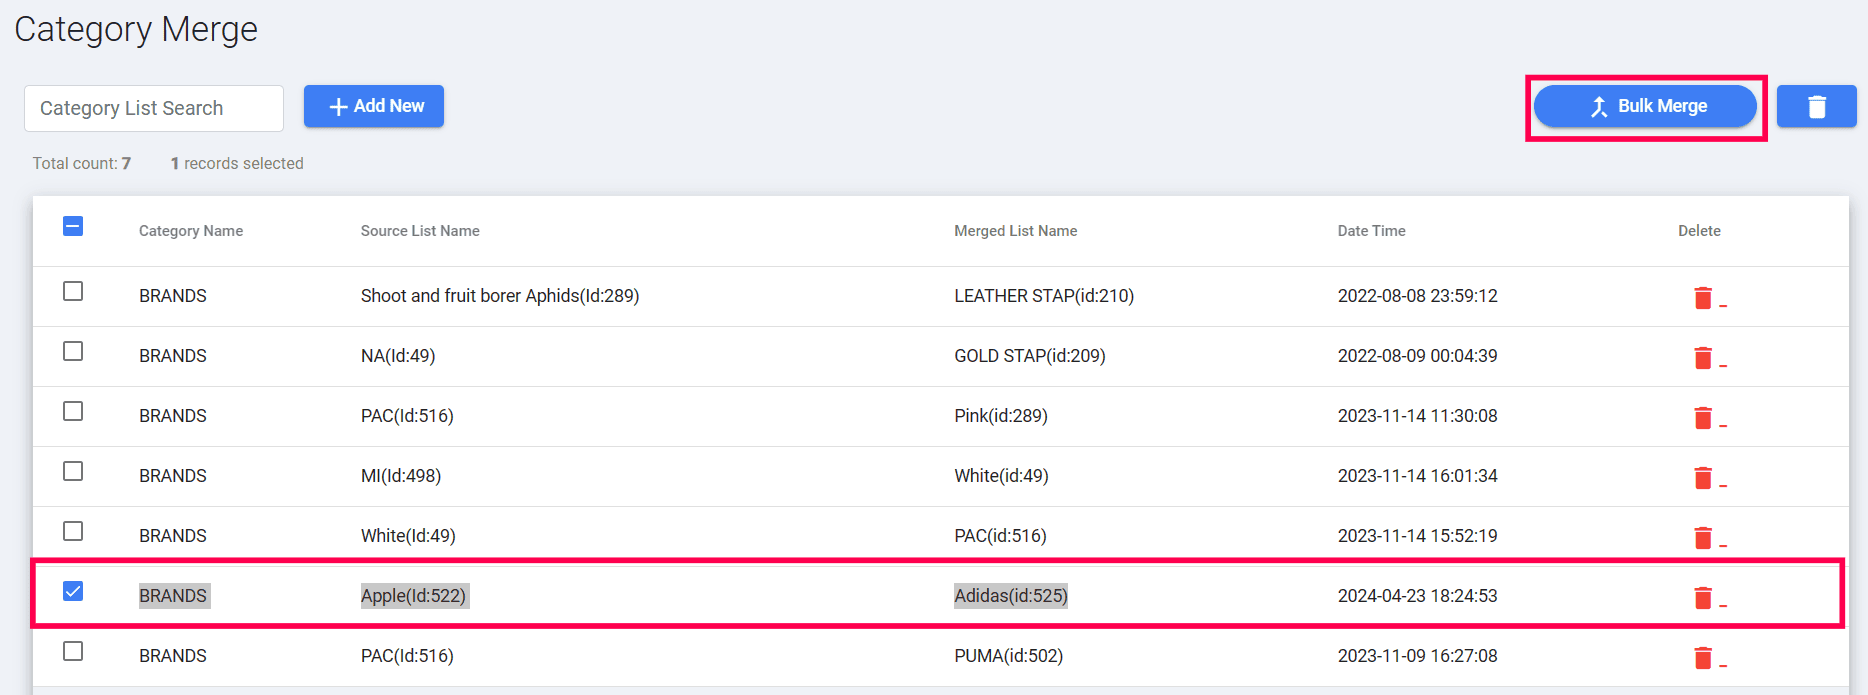Click the Source List Name column header
This screenshot has height=695, width=1868.
[420, 231]
